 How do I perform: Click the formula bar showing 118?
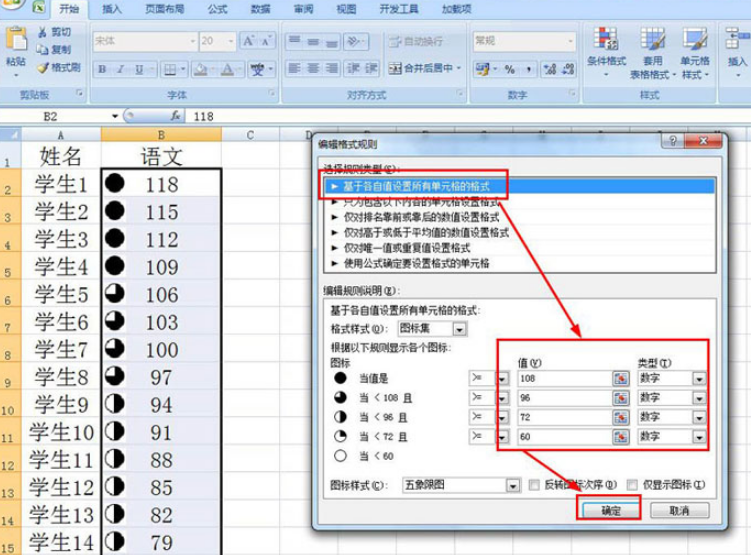coord(469,116)
